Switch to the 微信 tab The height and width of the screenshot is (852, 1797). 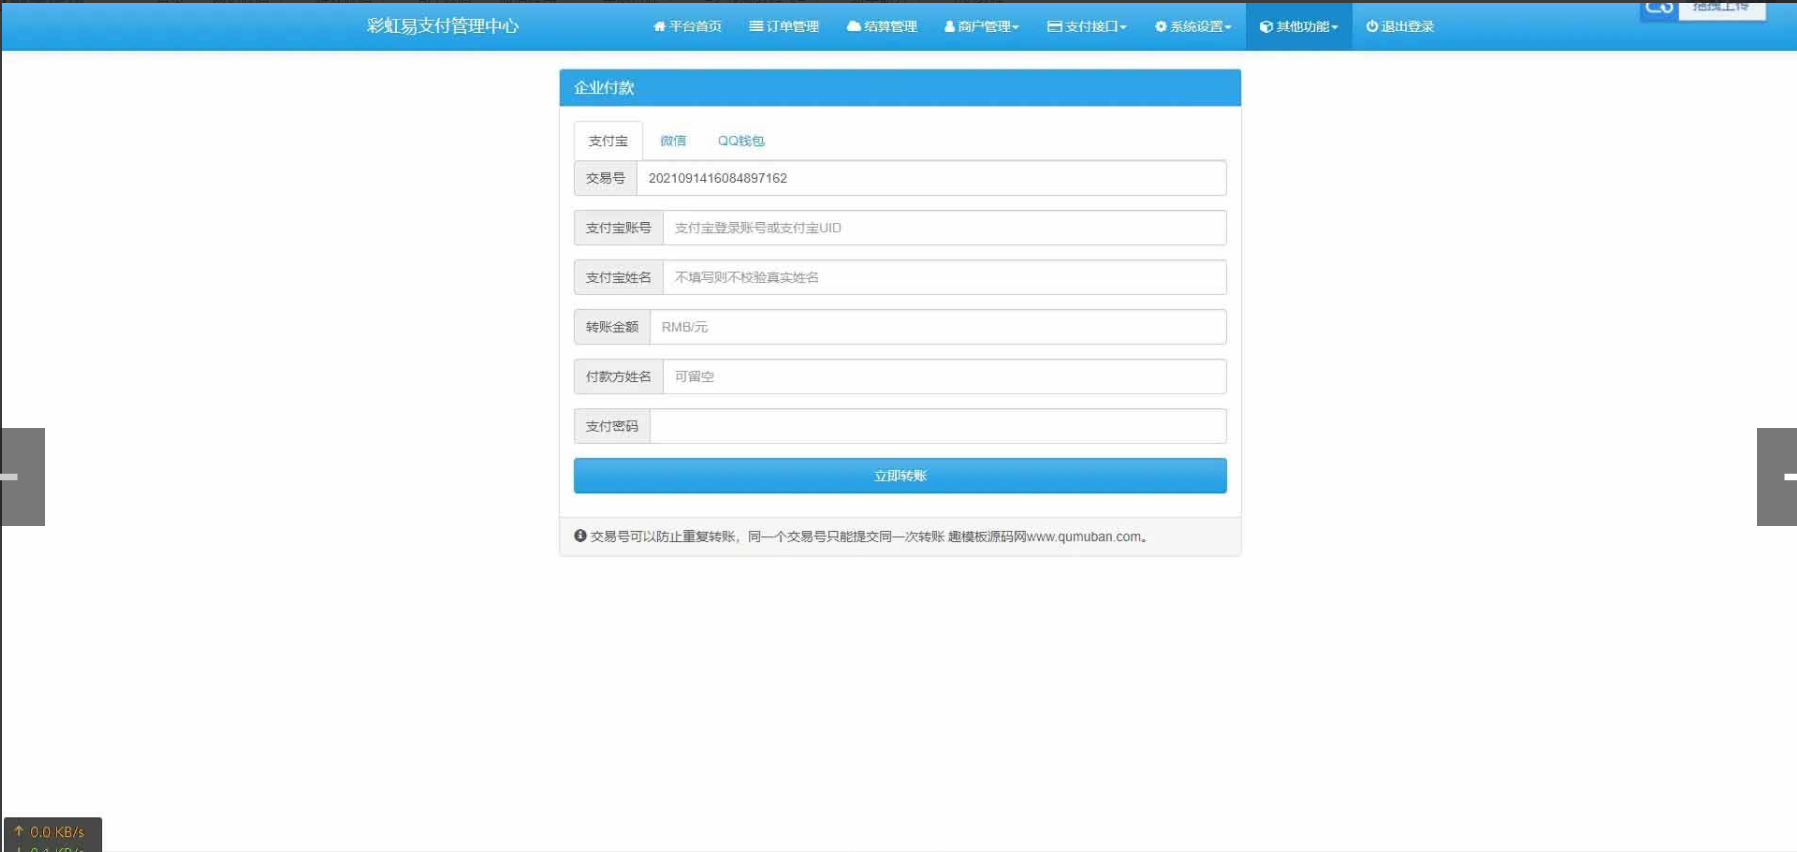tap(673, 141)
